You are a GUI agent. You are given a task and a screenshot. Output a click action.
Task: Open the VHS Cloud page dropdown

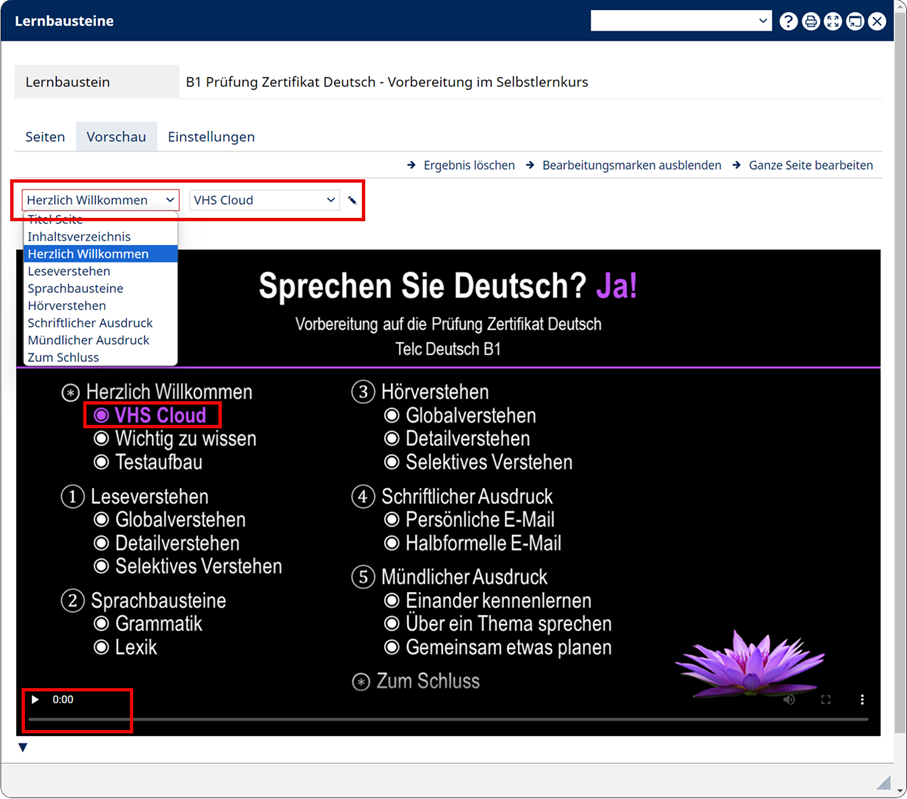(265, 200)
